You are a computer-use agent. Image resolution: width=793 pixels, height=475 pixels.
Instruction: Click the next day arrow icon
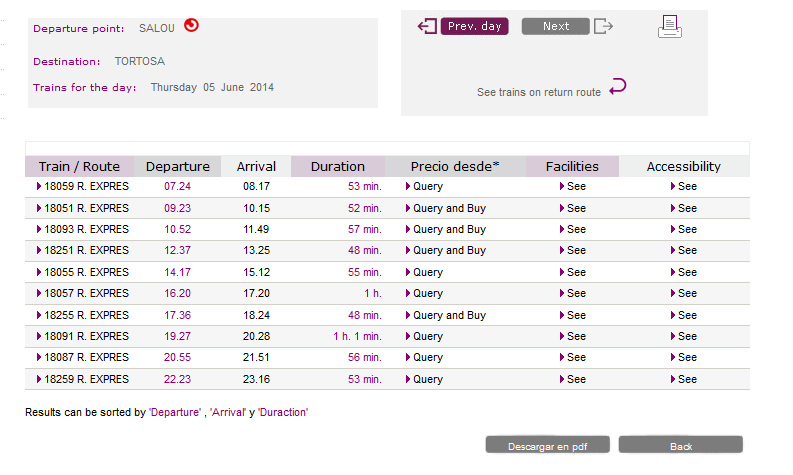(x=603, y=26)
